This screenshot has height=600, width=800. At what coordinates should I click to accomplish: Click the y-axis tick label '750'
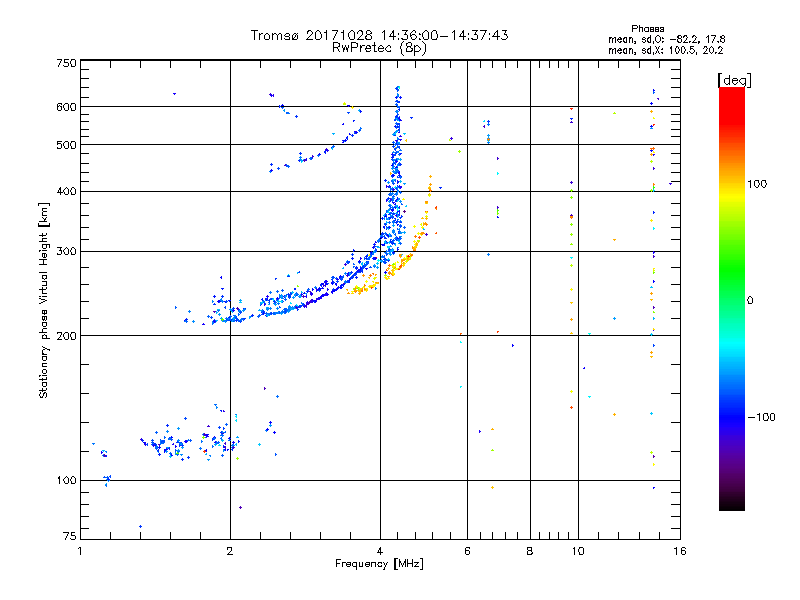(x=66, y=63)
